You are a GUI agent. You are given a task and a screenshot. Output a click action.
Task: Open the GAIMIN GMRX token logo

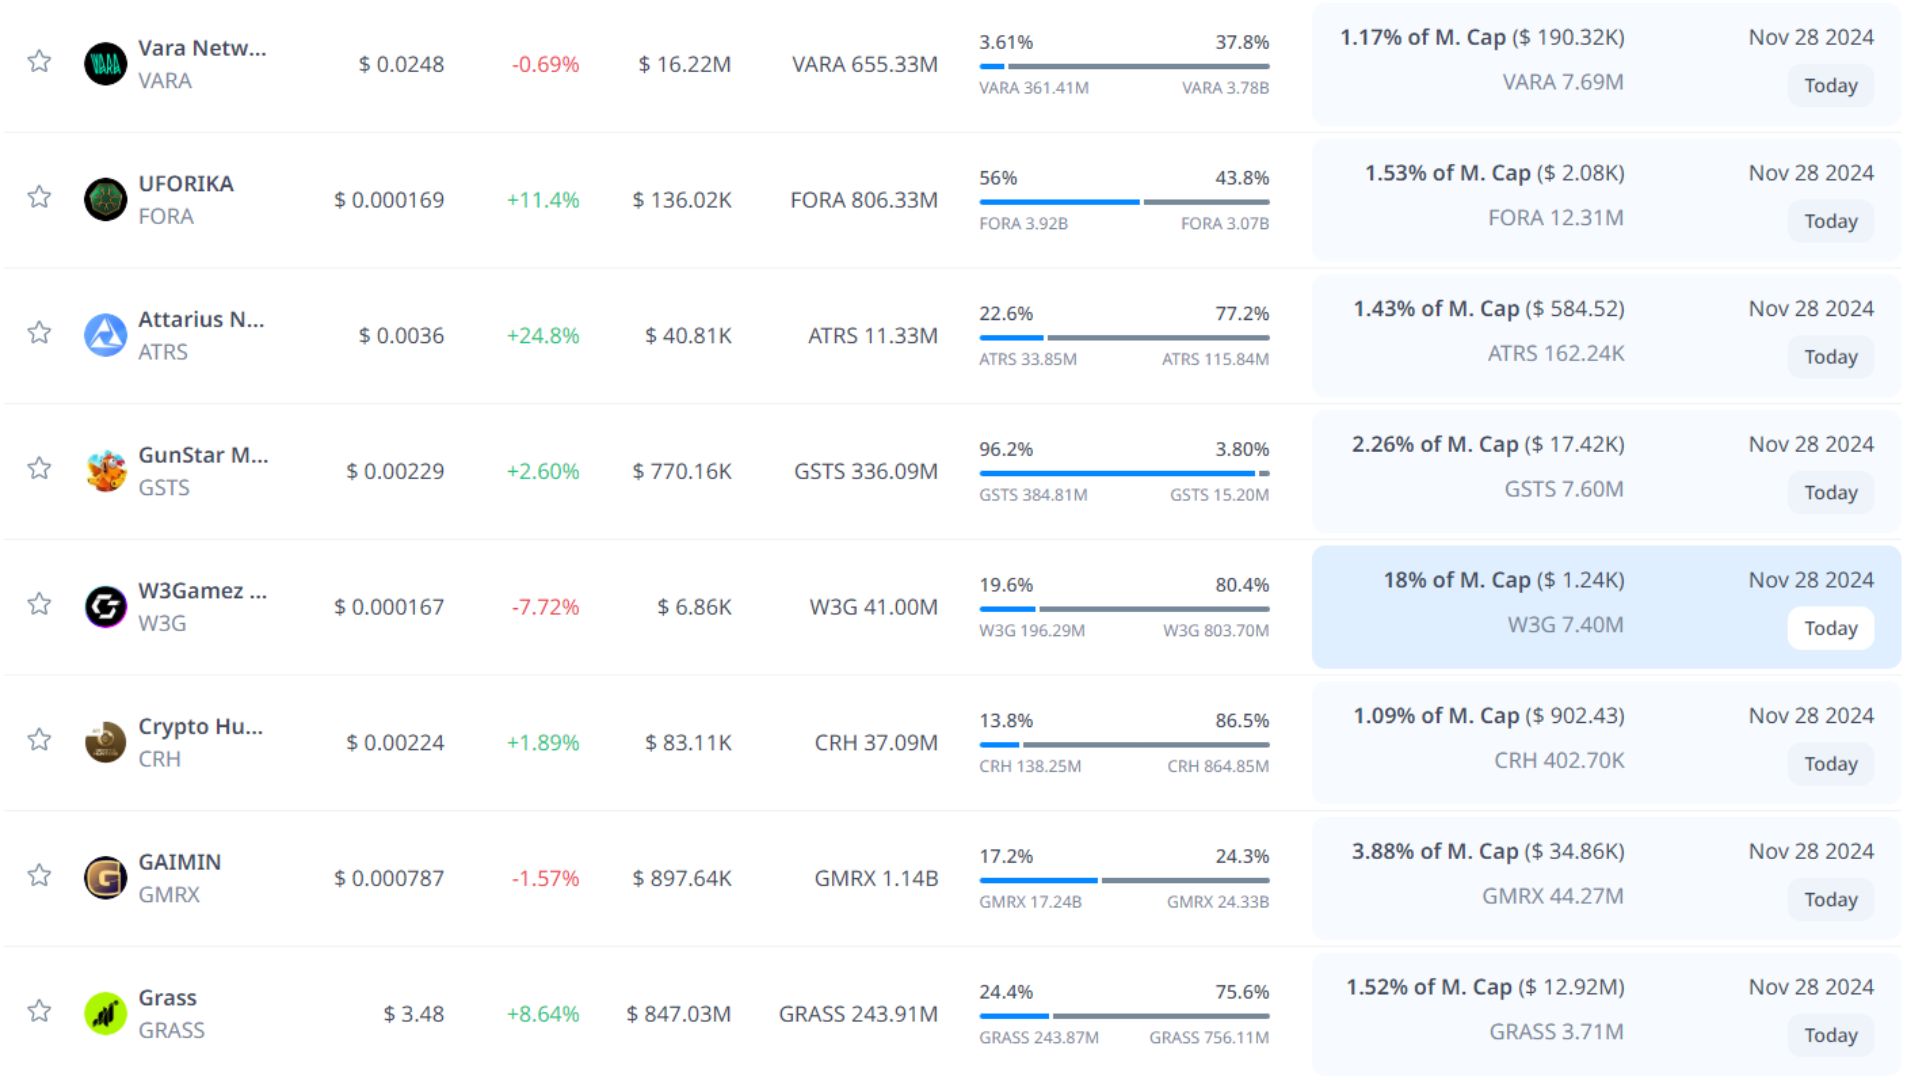(x=105, y=878)
